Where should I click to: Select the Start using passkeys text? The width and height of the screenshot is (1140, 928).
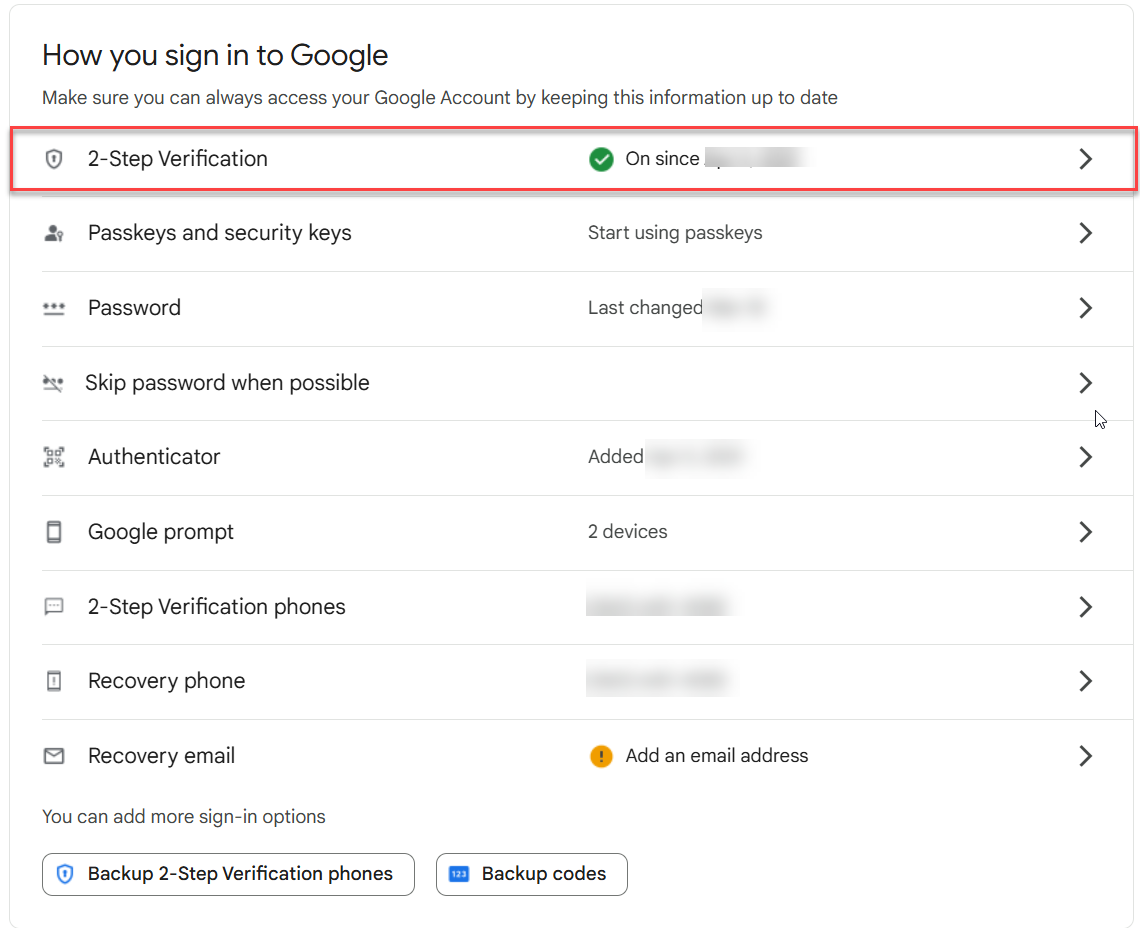point(675,233)
